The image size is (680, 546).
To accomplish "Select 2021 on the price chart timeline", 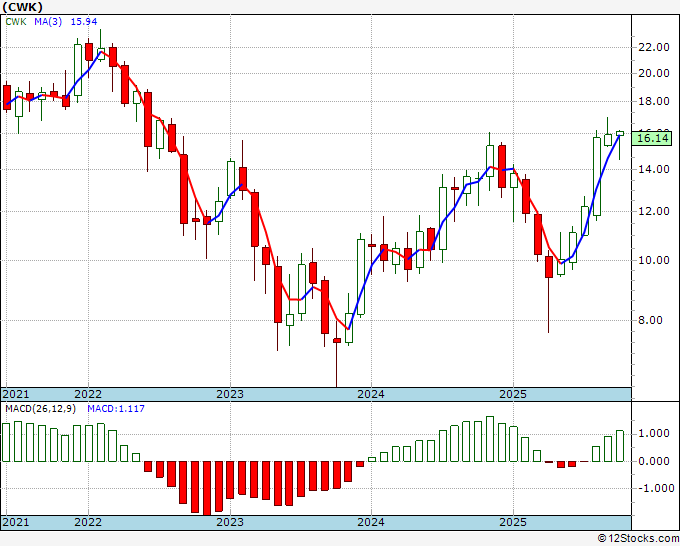I will [x=16, y=394].
